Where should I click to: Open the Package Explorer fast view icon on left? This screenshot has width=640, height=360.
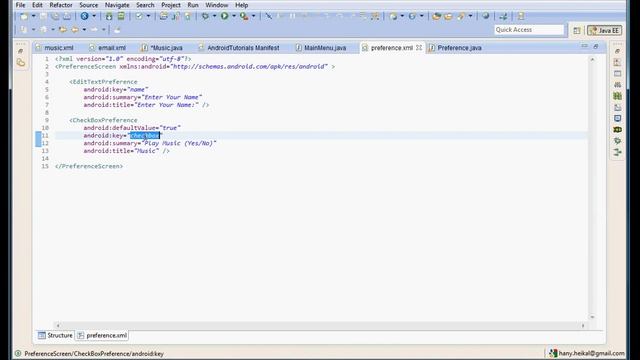(21, 62)
